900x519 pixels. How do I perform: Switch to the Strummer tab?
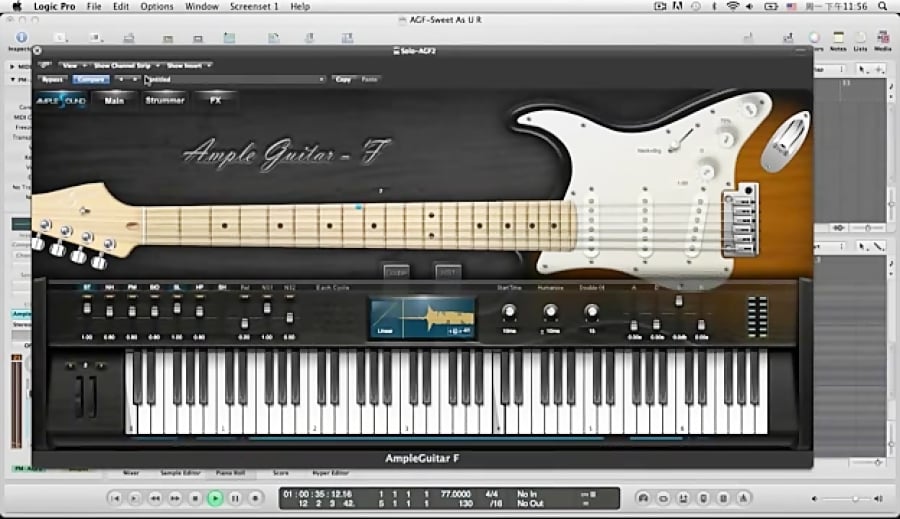pos(165,100)
